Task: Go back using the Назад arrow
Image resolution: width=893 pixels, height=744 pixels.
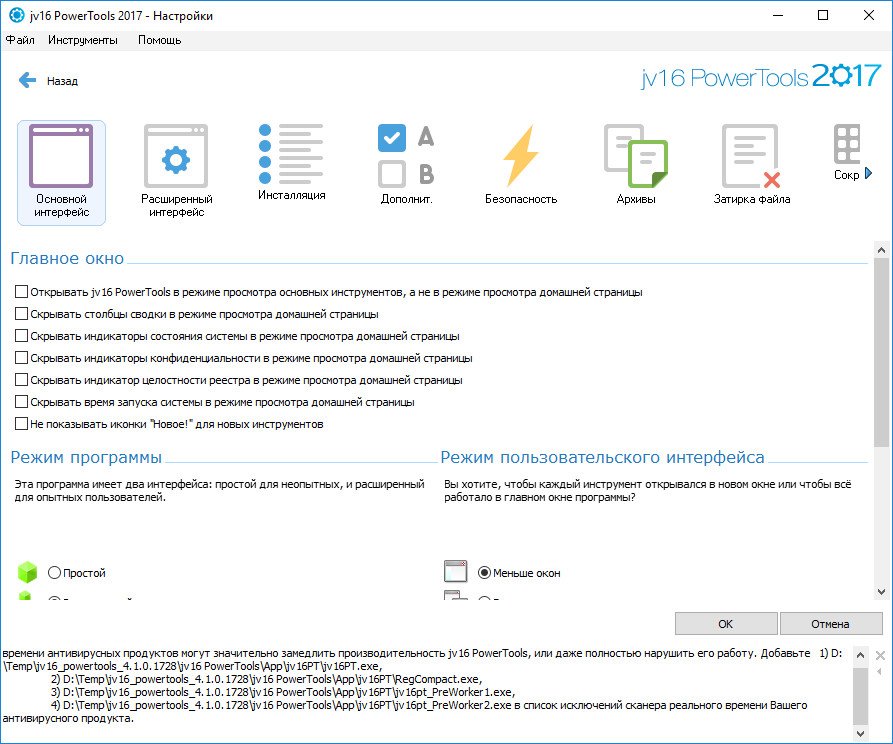Action: [27, 80]
